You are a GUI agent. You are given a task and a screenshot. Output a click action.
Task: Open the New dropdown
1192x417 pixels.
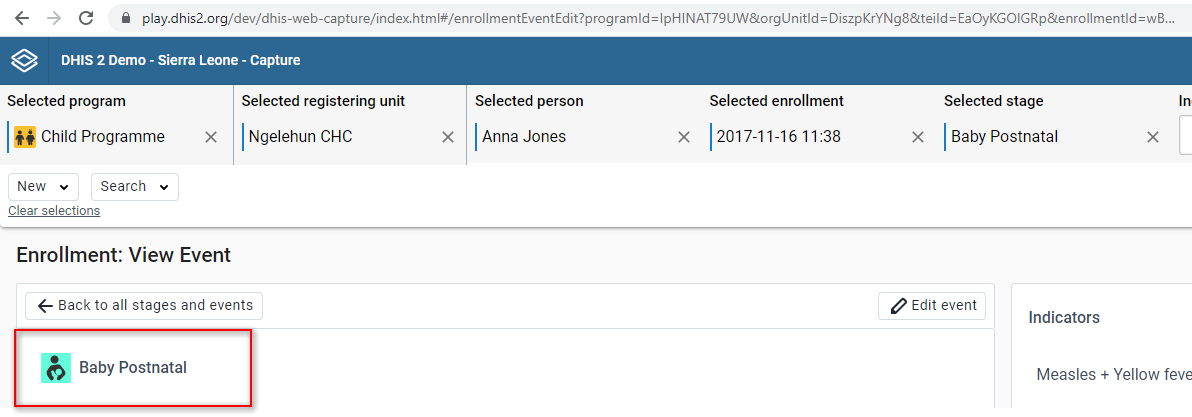click(43, 187)
